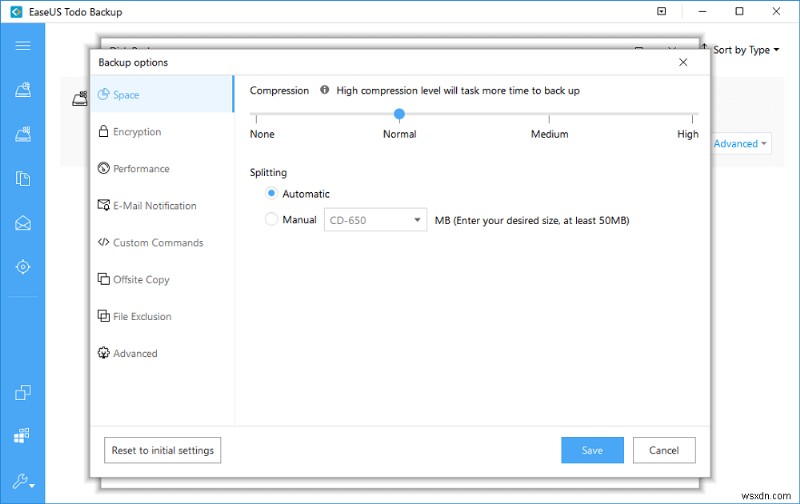Click Reset to initial settings button
The width and height of the screenshot is (800, 504).
[x=162, y=450]
